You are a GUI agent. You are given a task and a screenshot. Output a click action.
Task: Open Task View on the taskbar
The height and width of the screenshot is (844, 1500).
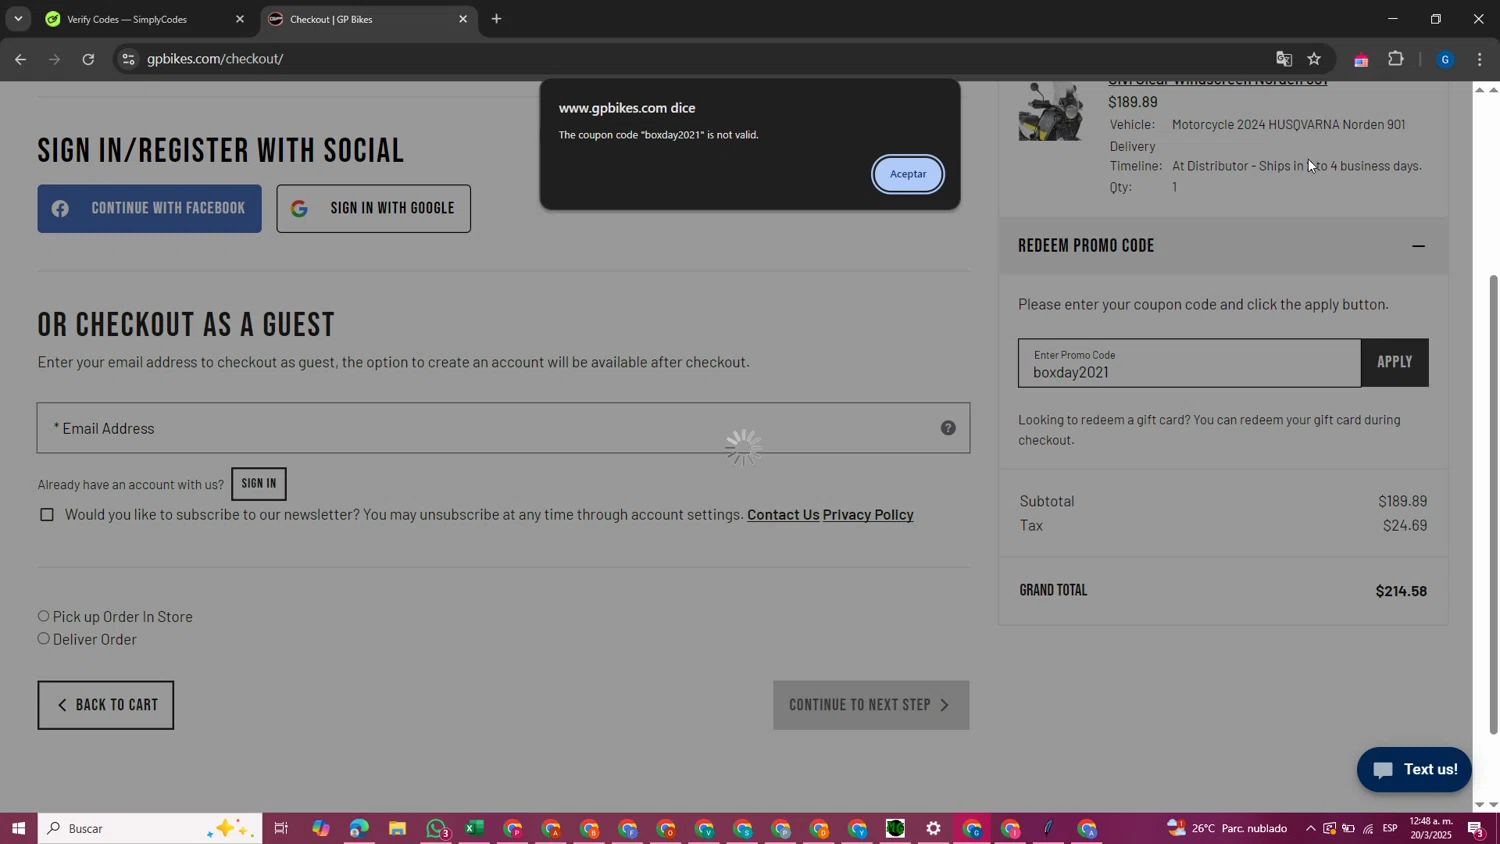click(x=281, y=828)
